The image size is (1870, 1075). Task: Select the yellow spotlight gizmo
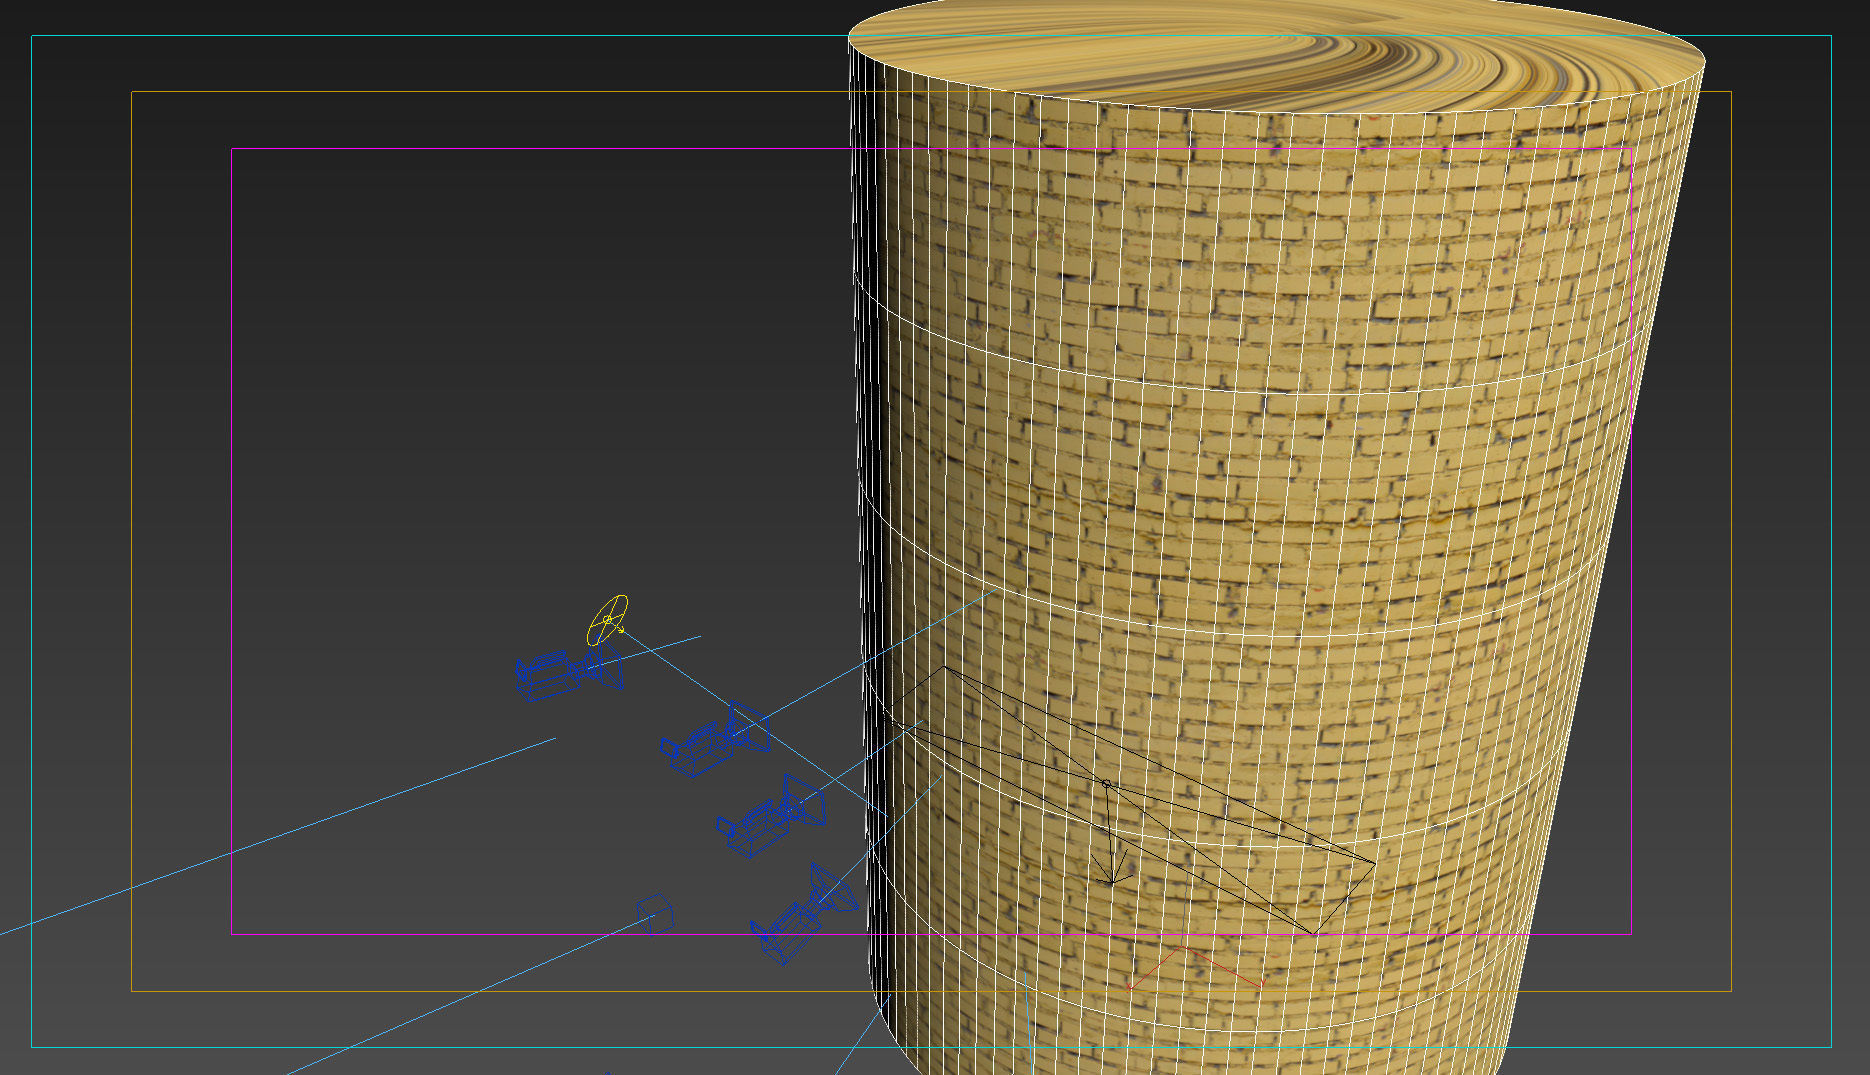608,619
